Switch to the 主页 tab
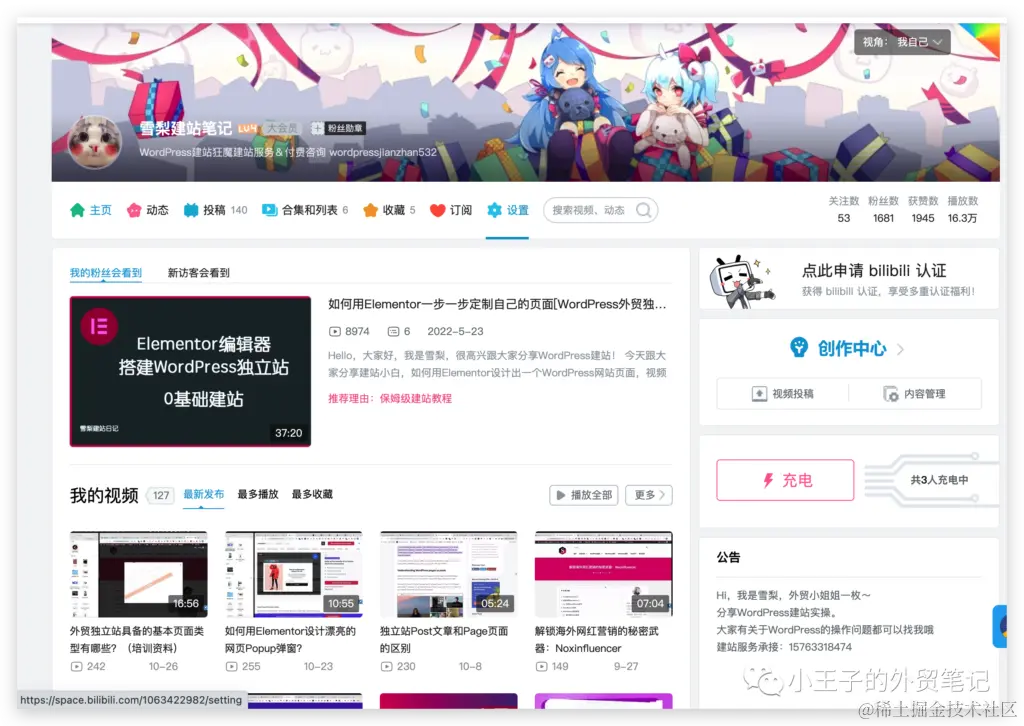The width and height of the screenshot is (1024, 726). tap(91, 210)
